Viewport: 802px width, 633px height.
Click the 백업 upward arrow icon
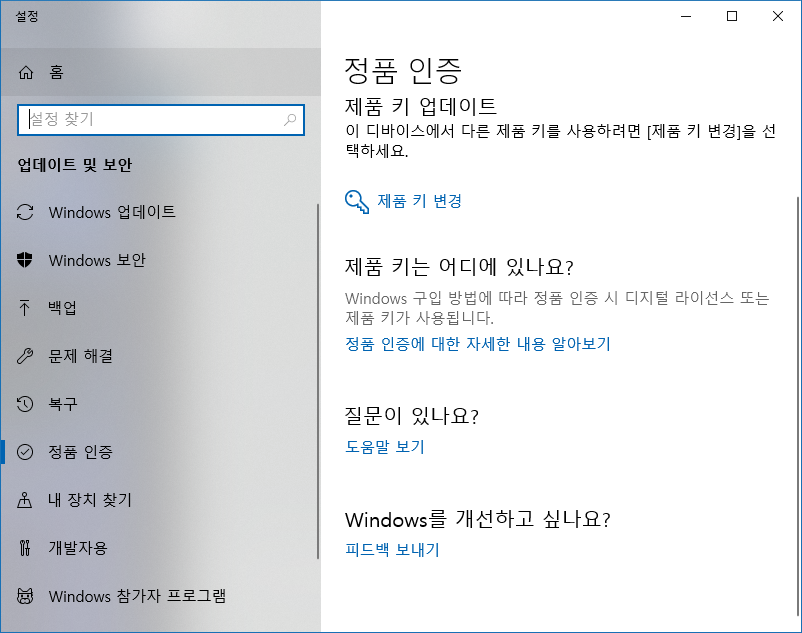25,308
